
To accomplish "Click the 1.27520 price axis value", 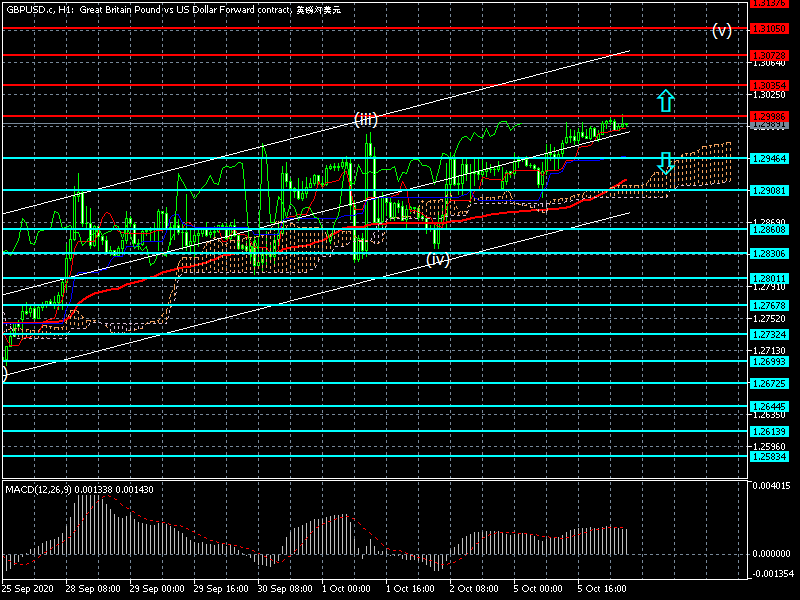I will pos(769,319).
